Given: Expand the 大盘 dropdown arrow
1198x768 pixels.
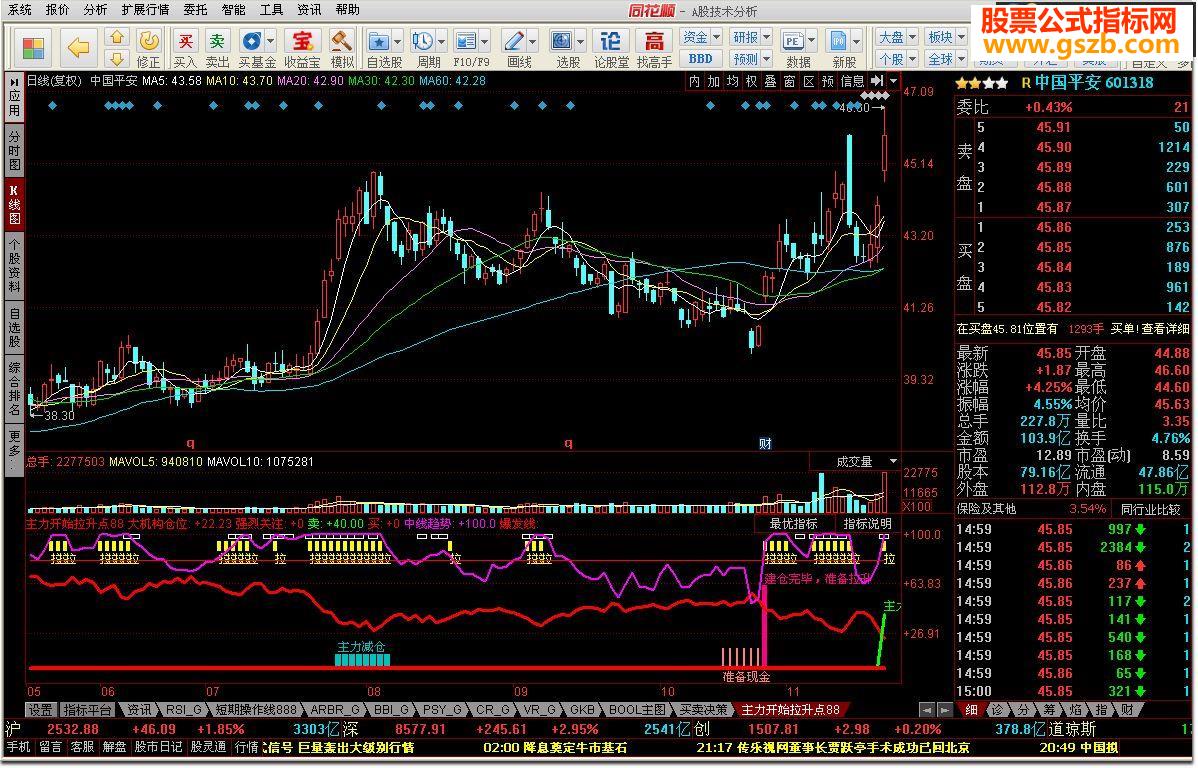Looking at the screenshot, I should coord(911,37).
